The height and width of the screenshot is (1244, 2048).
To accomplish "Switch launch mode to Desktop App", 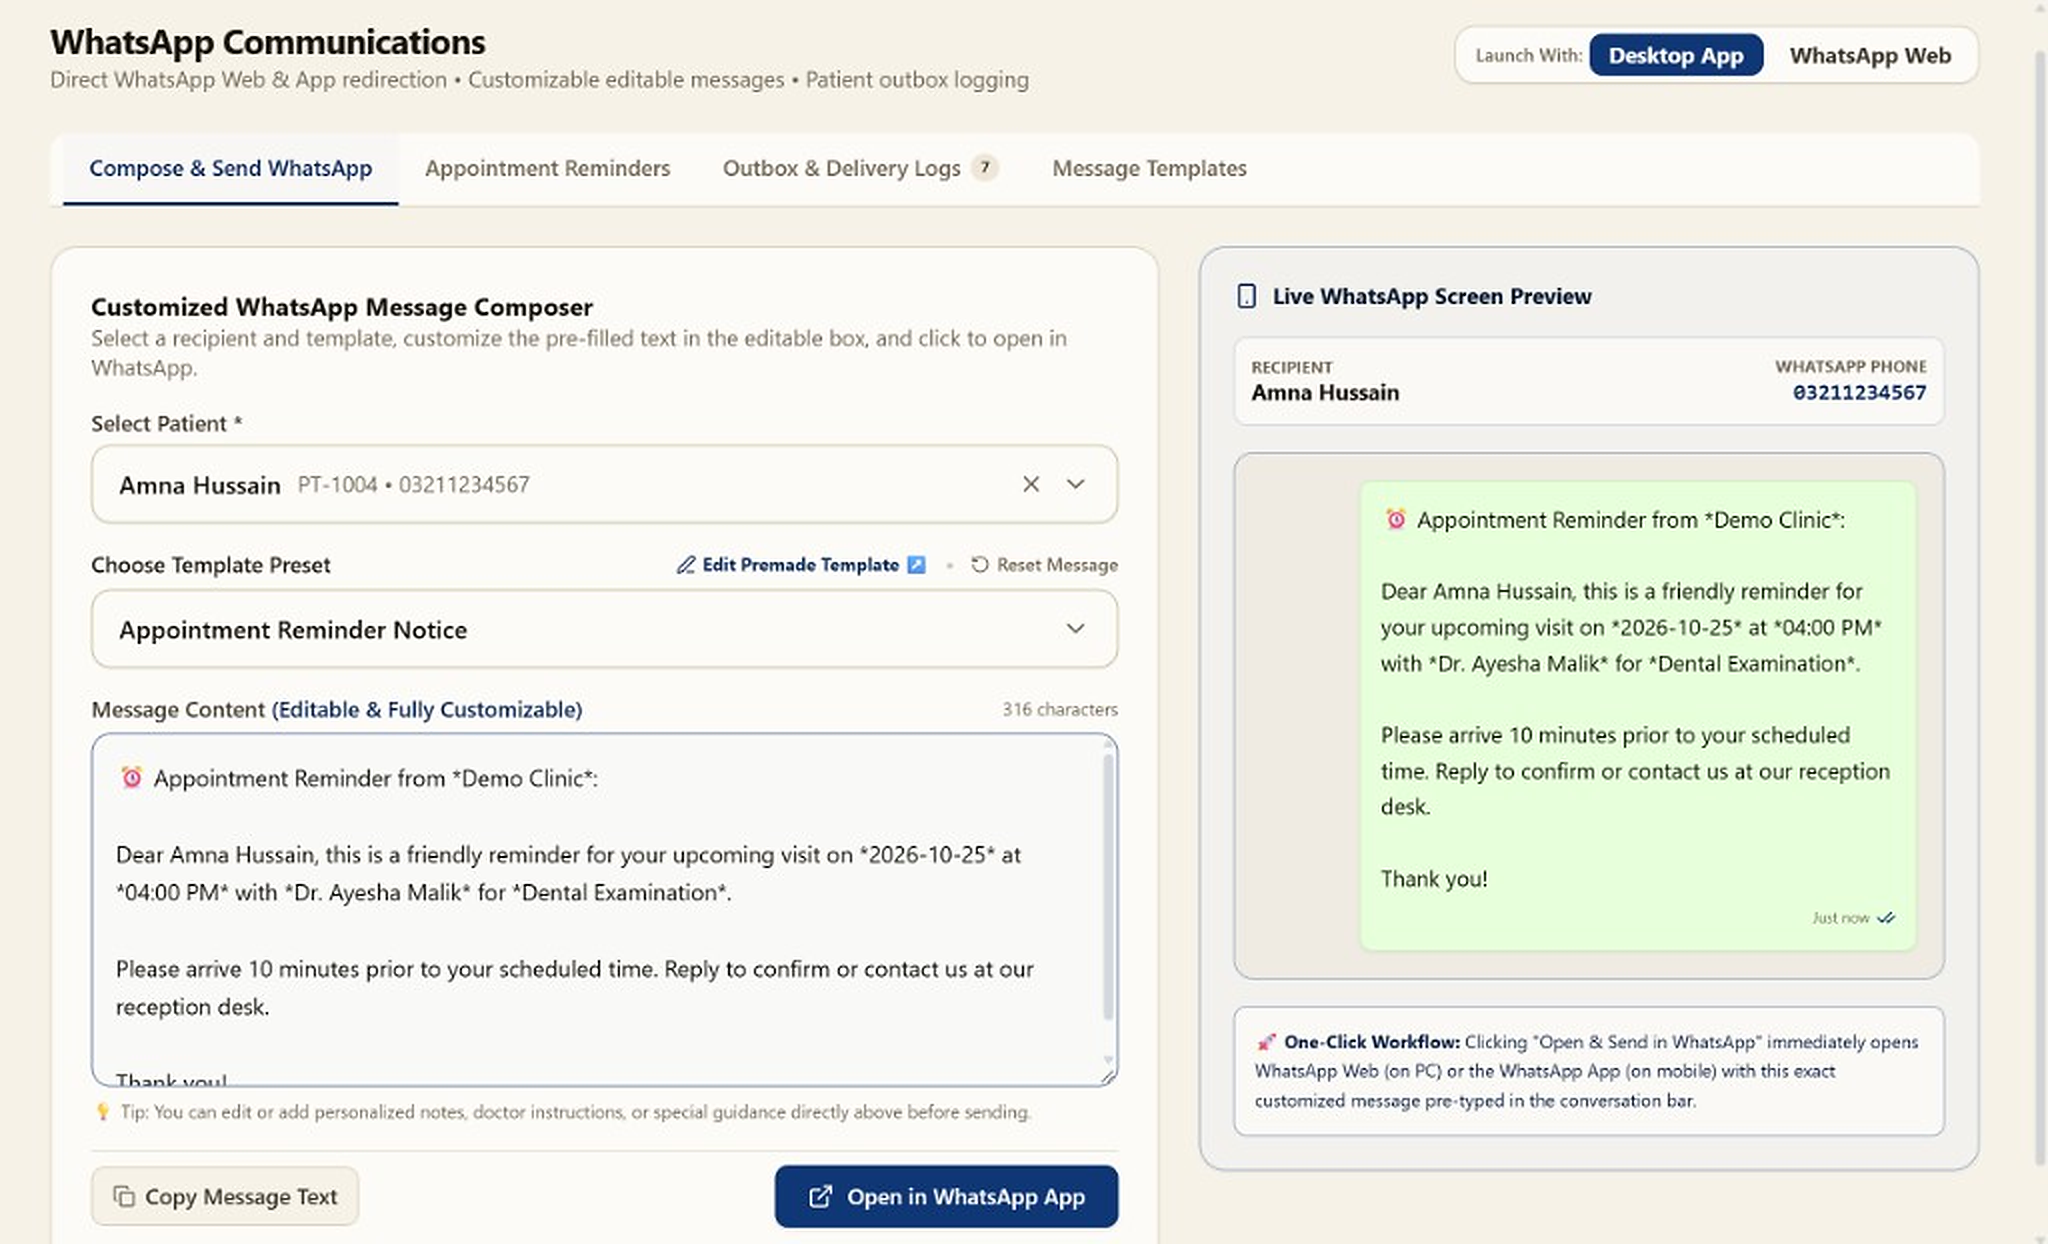I will (x=1676, y=55).
